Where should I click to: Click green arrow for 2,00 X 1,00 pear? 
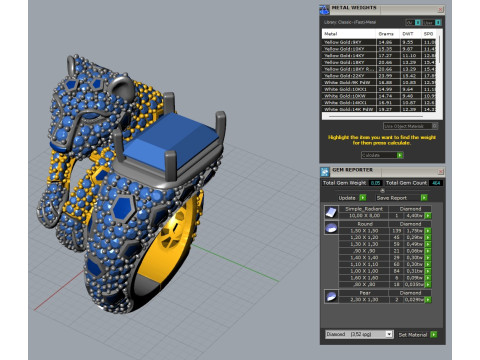[428, 300]
